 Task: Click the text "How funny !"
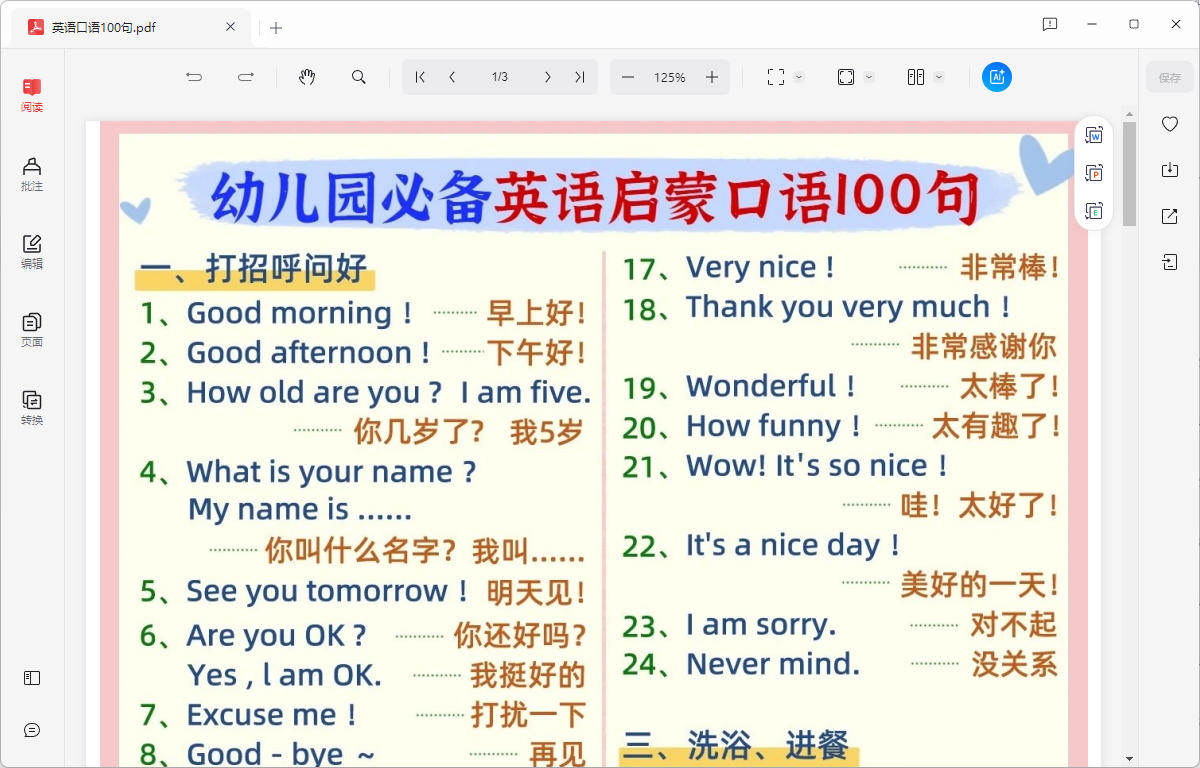pos(774,426)
